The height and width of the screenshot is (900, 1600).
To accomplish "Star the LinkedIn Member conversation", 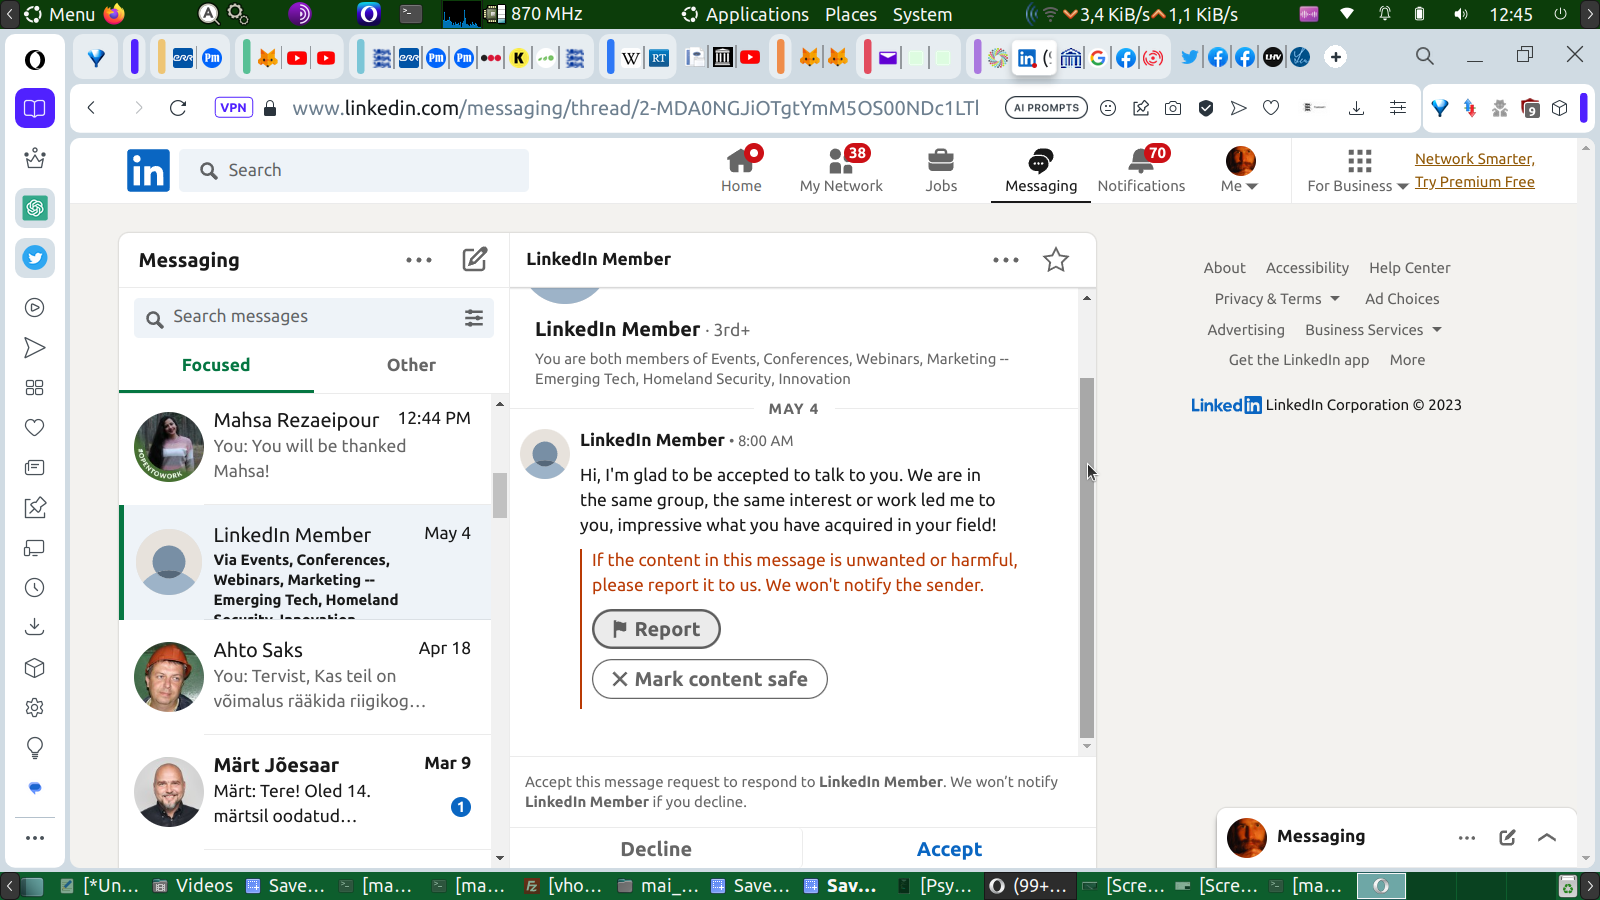I will [x=1056, y=260].
